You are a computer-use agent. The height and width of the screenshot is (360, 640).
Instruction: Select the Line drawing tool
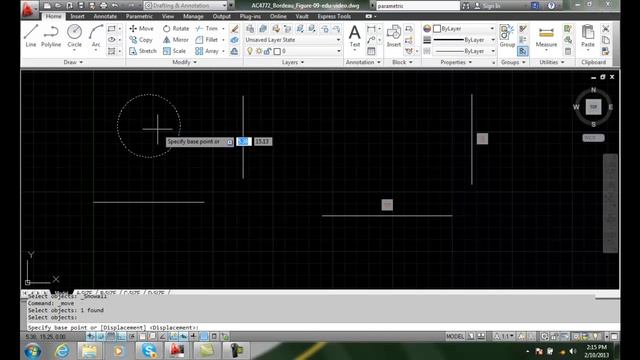pyautogui.click(x=31, y=36)
